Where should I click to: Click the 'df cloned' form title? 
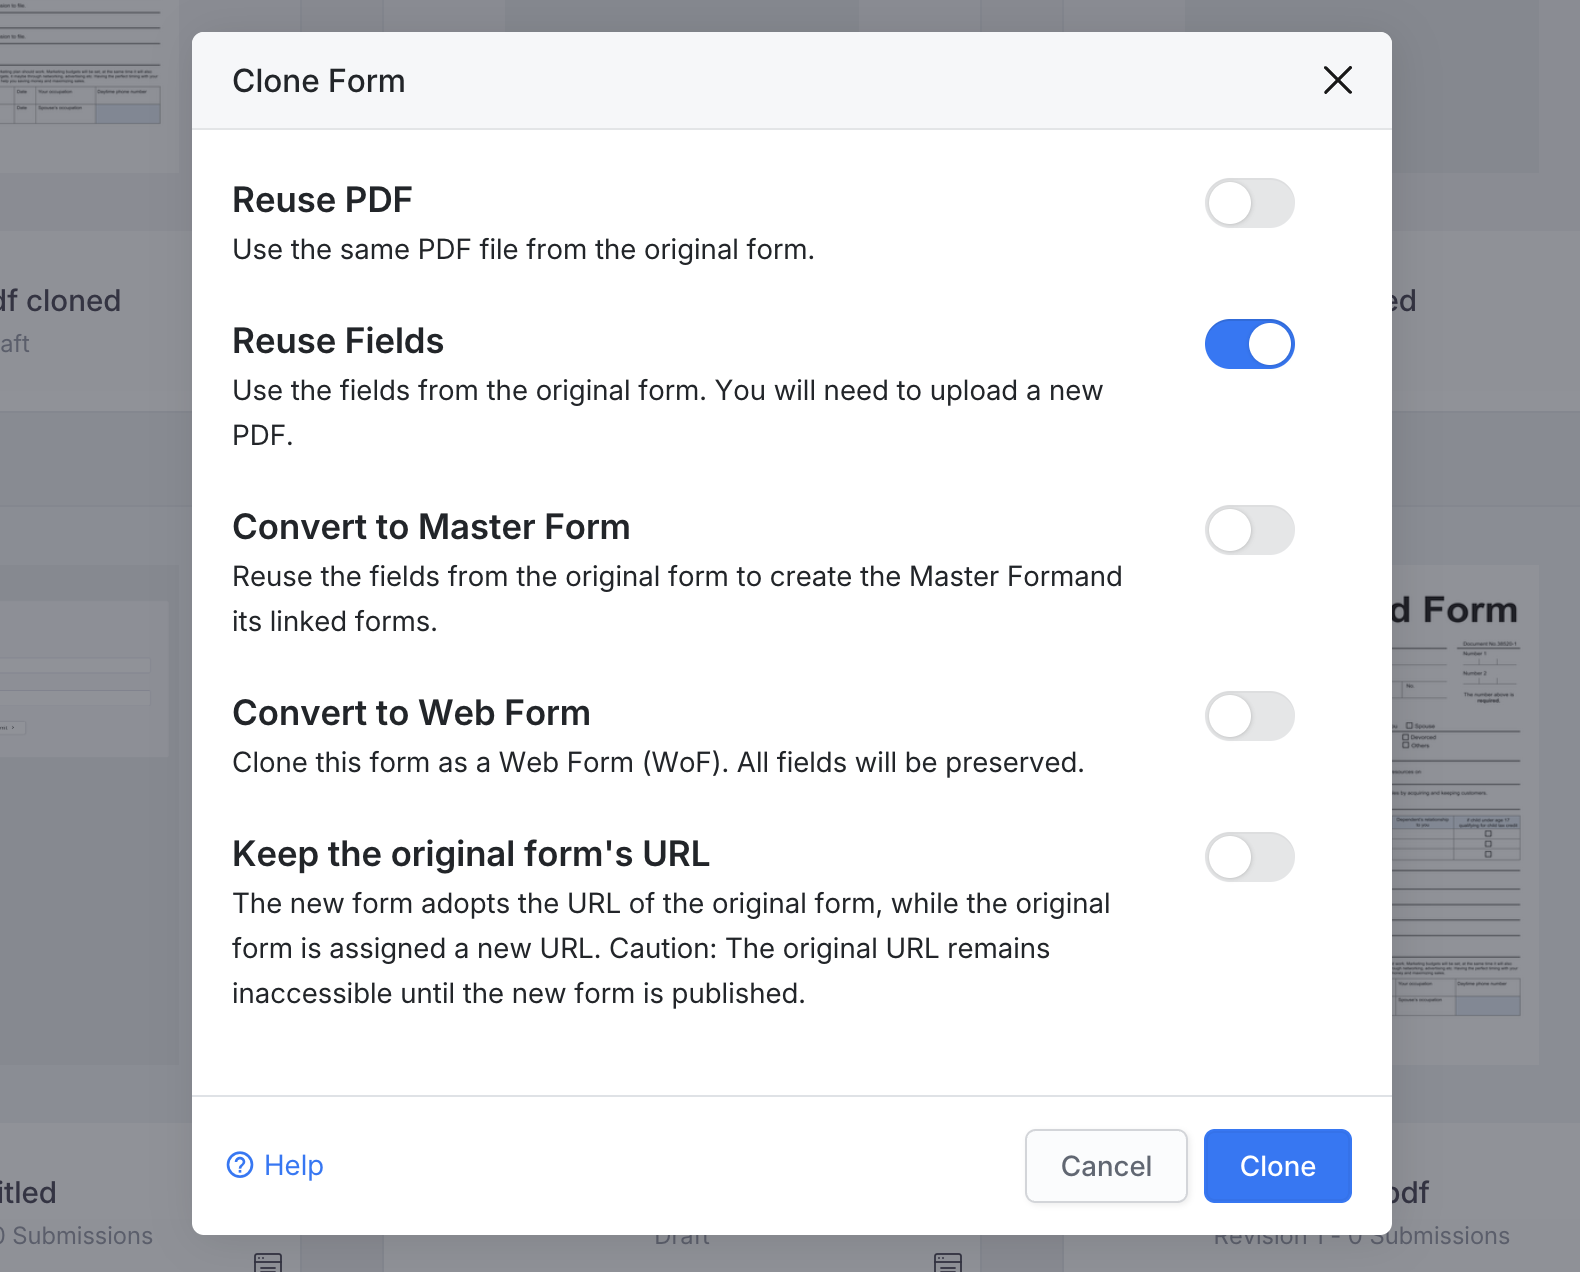[x=60, y=301]
